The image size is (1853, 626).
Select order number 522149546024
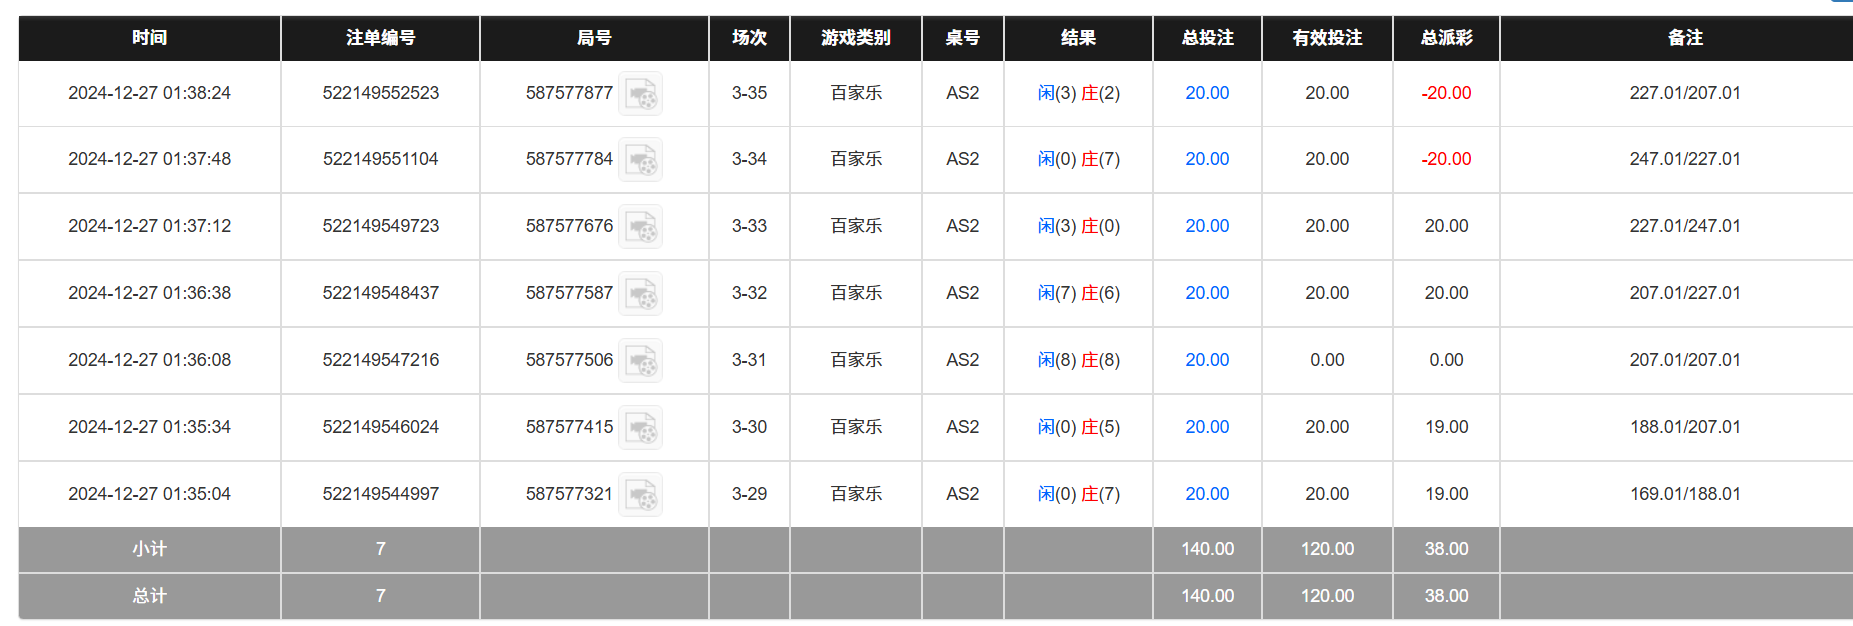380,427
